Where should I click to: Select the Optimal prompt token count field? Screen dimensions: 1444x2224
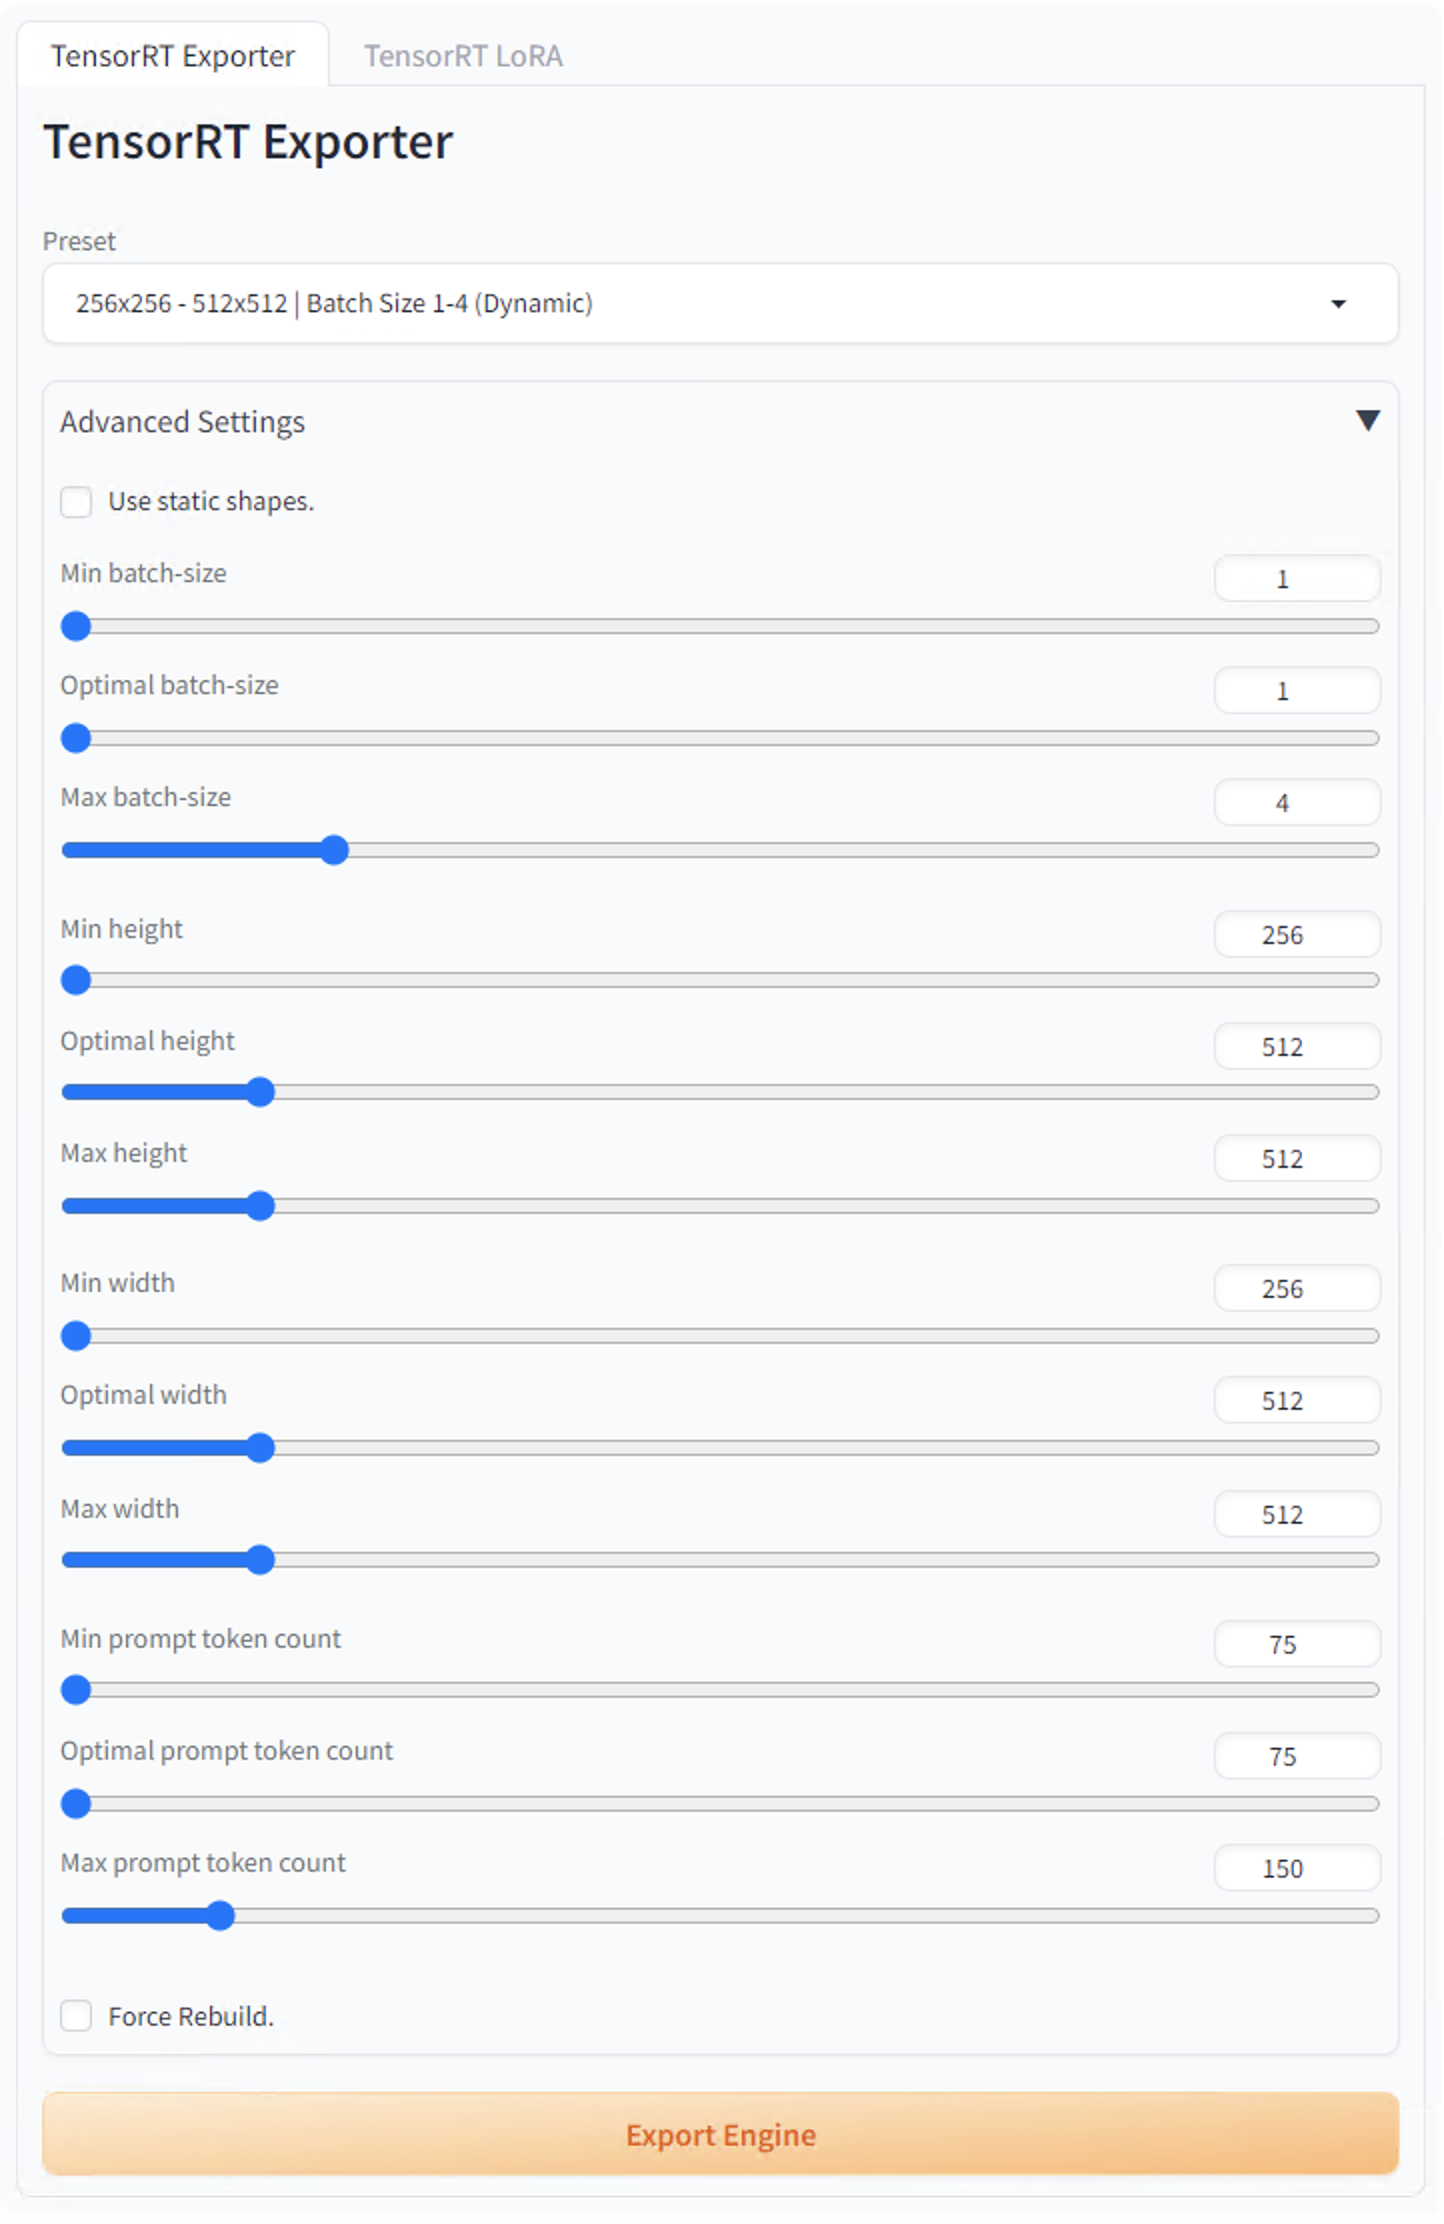[1296, 1757]
